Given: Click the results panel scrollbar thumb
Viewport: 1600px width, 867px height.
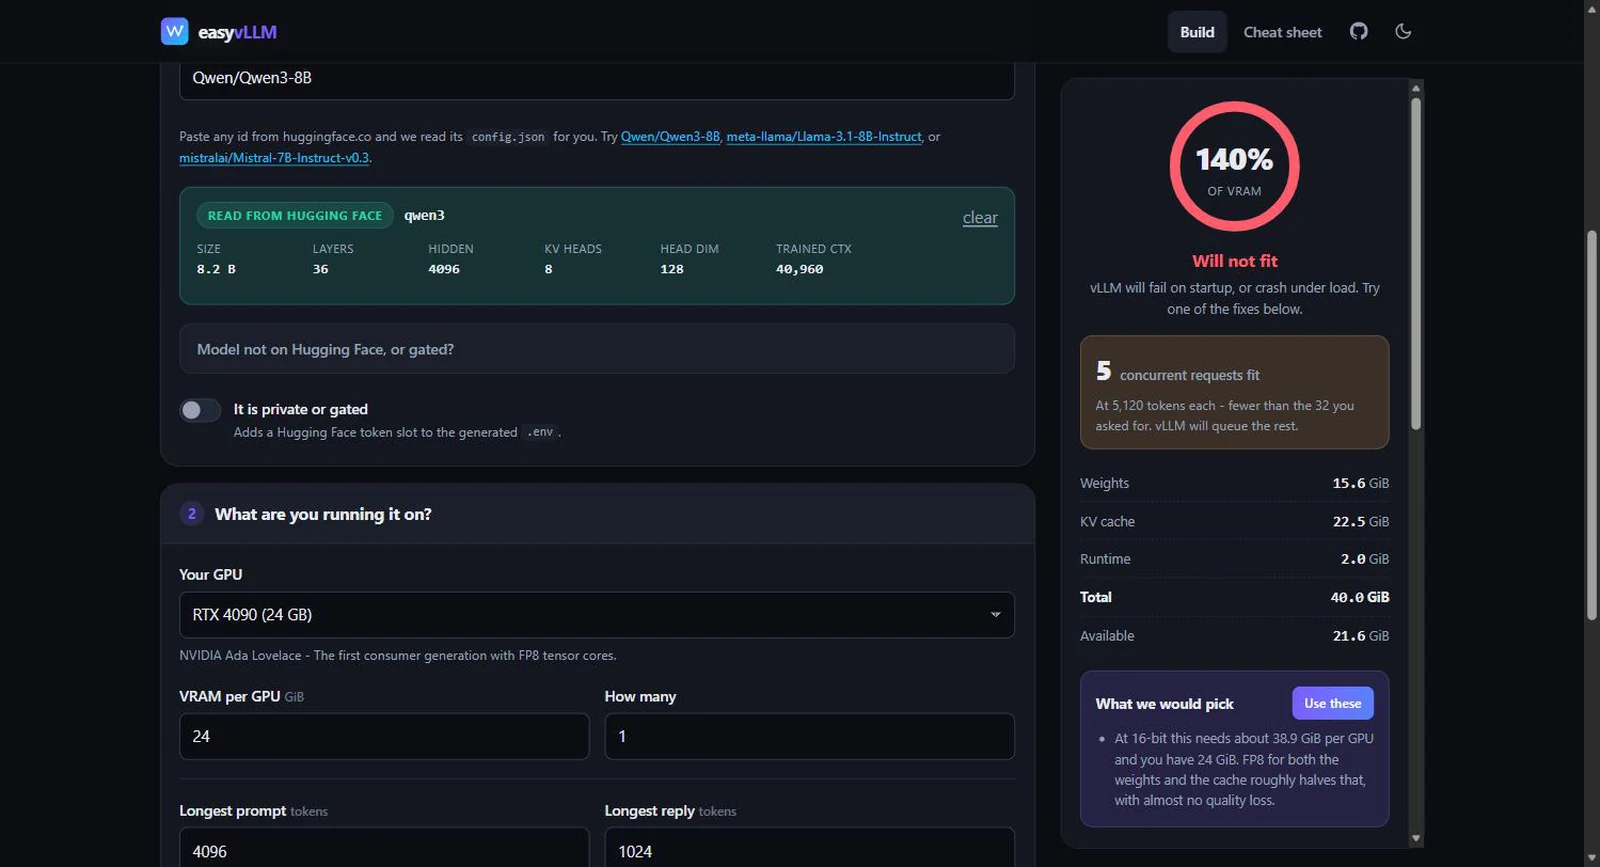Looking at the screenshot, I should (x=1416, y=264).
